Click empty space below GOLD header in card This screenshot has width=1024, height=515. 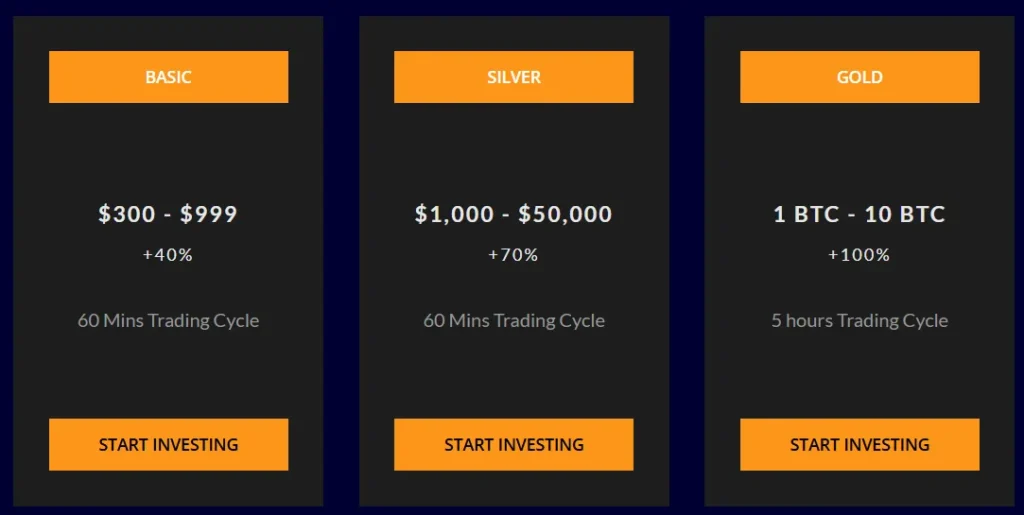click(859, 150)
